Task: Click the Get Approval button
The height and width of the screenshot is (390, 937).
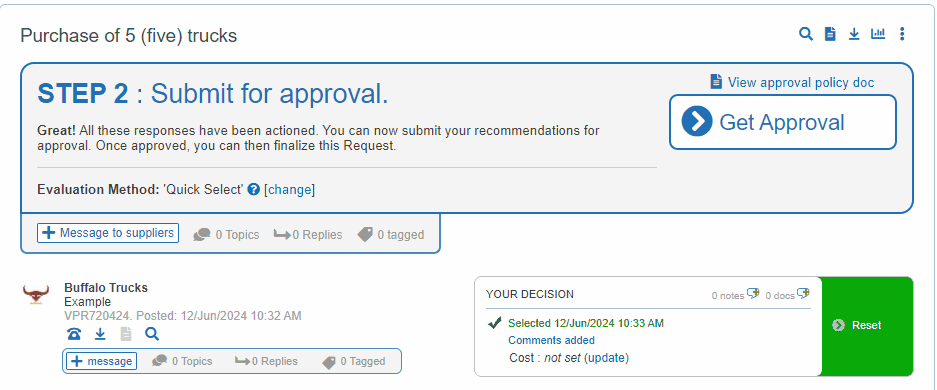Action: click(x=783, y=122)
